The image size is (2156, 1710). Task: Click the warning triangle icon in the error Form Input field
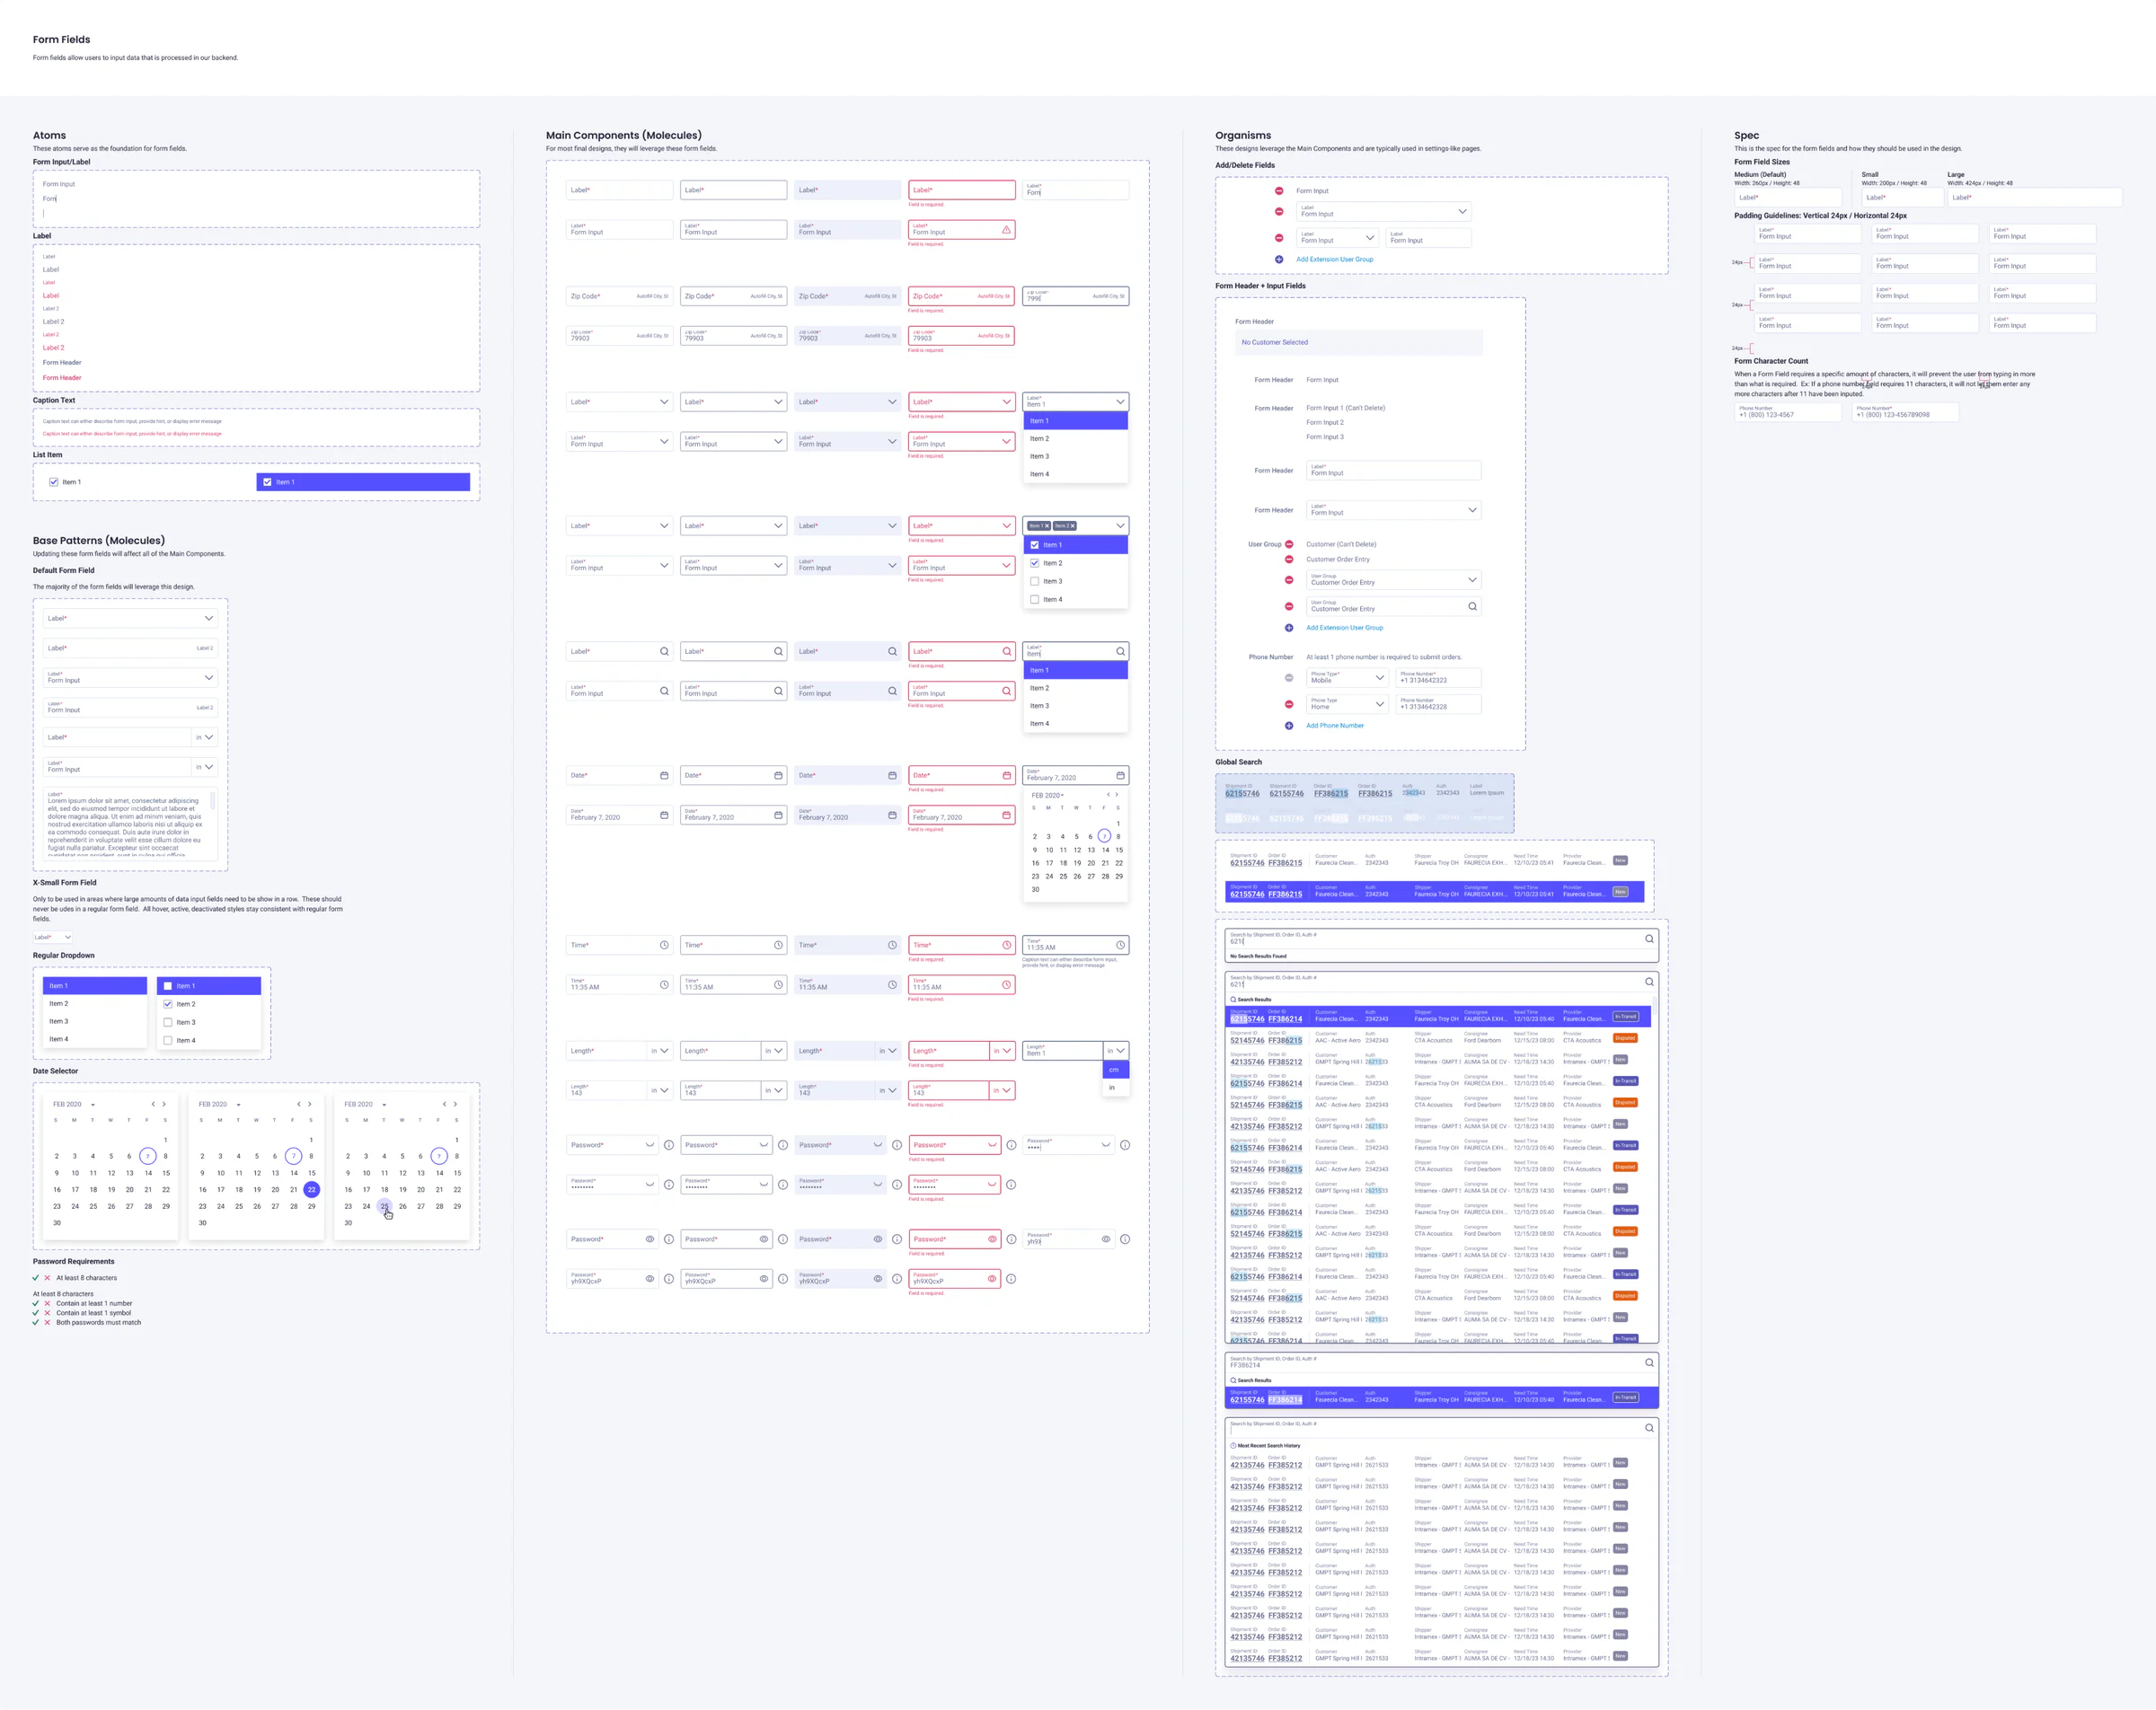[x=1006, y=230]
